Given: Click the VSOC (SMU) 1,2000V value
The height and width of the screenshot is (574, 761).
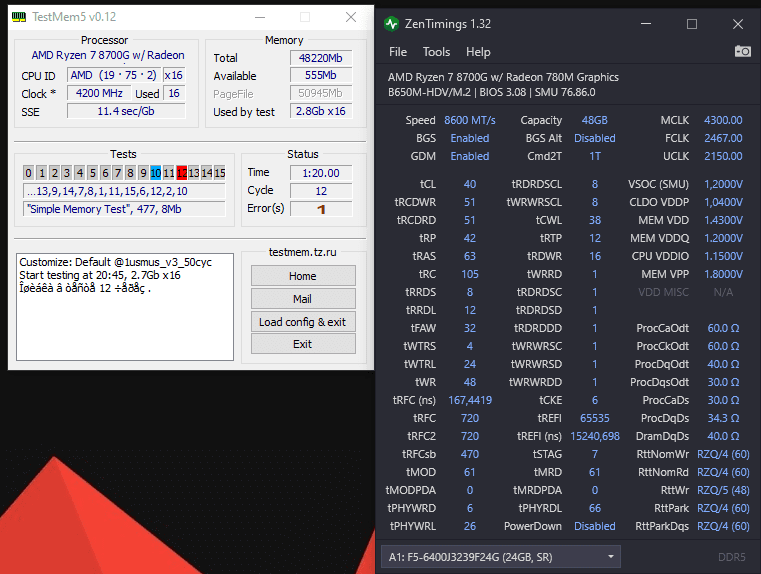Looking at the screenshot, I should point(723,184).
